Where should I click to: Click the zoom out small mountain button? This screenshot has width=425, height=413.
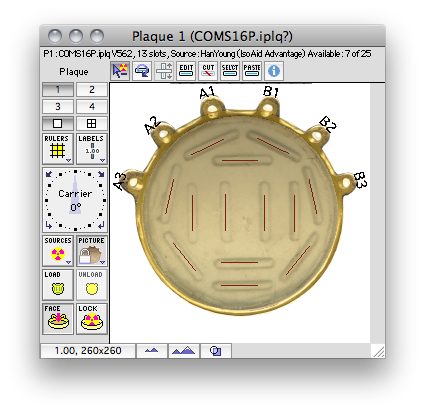pos(152,351)
